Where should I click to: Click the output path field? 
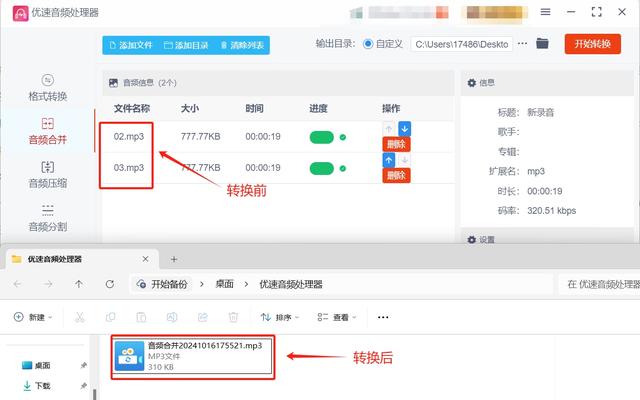[x=462, y=44]
